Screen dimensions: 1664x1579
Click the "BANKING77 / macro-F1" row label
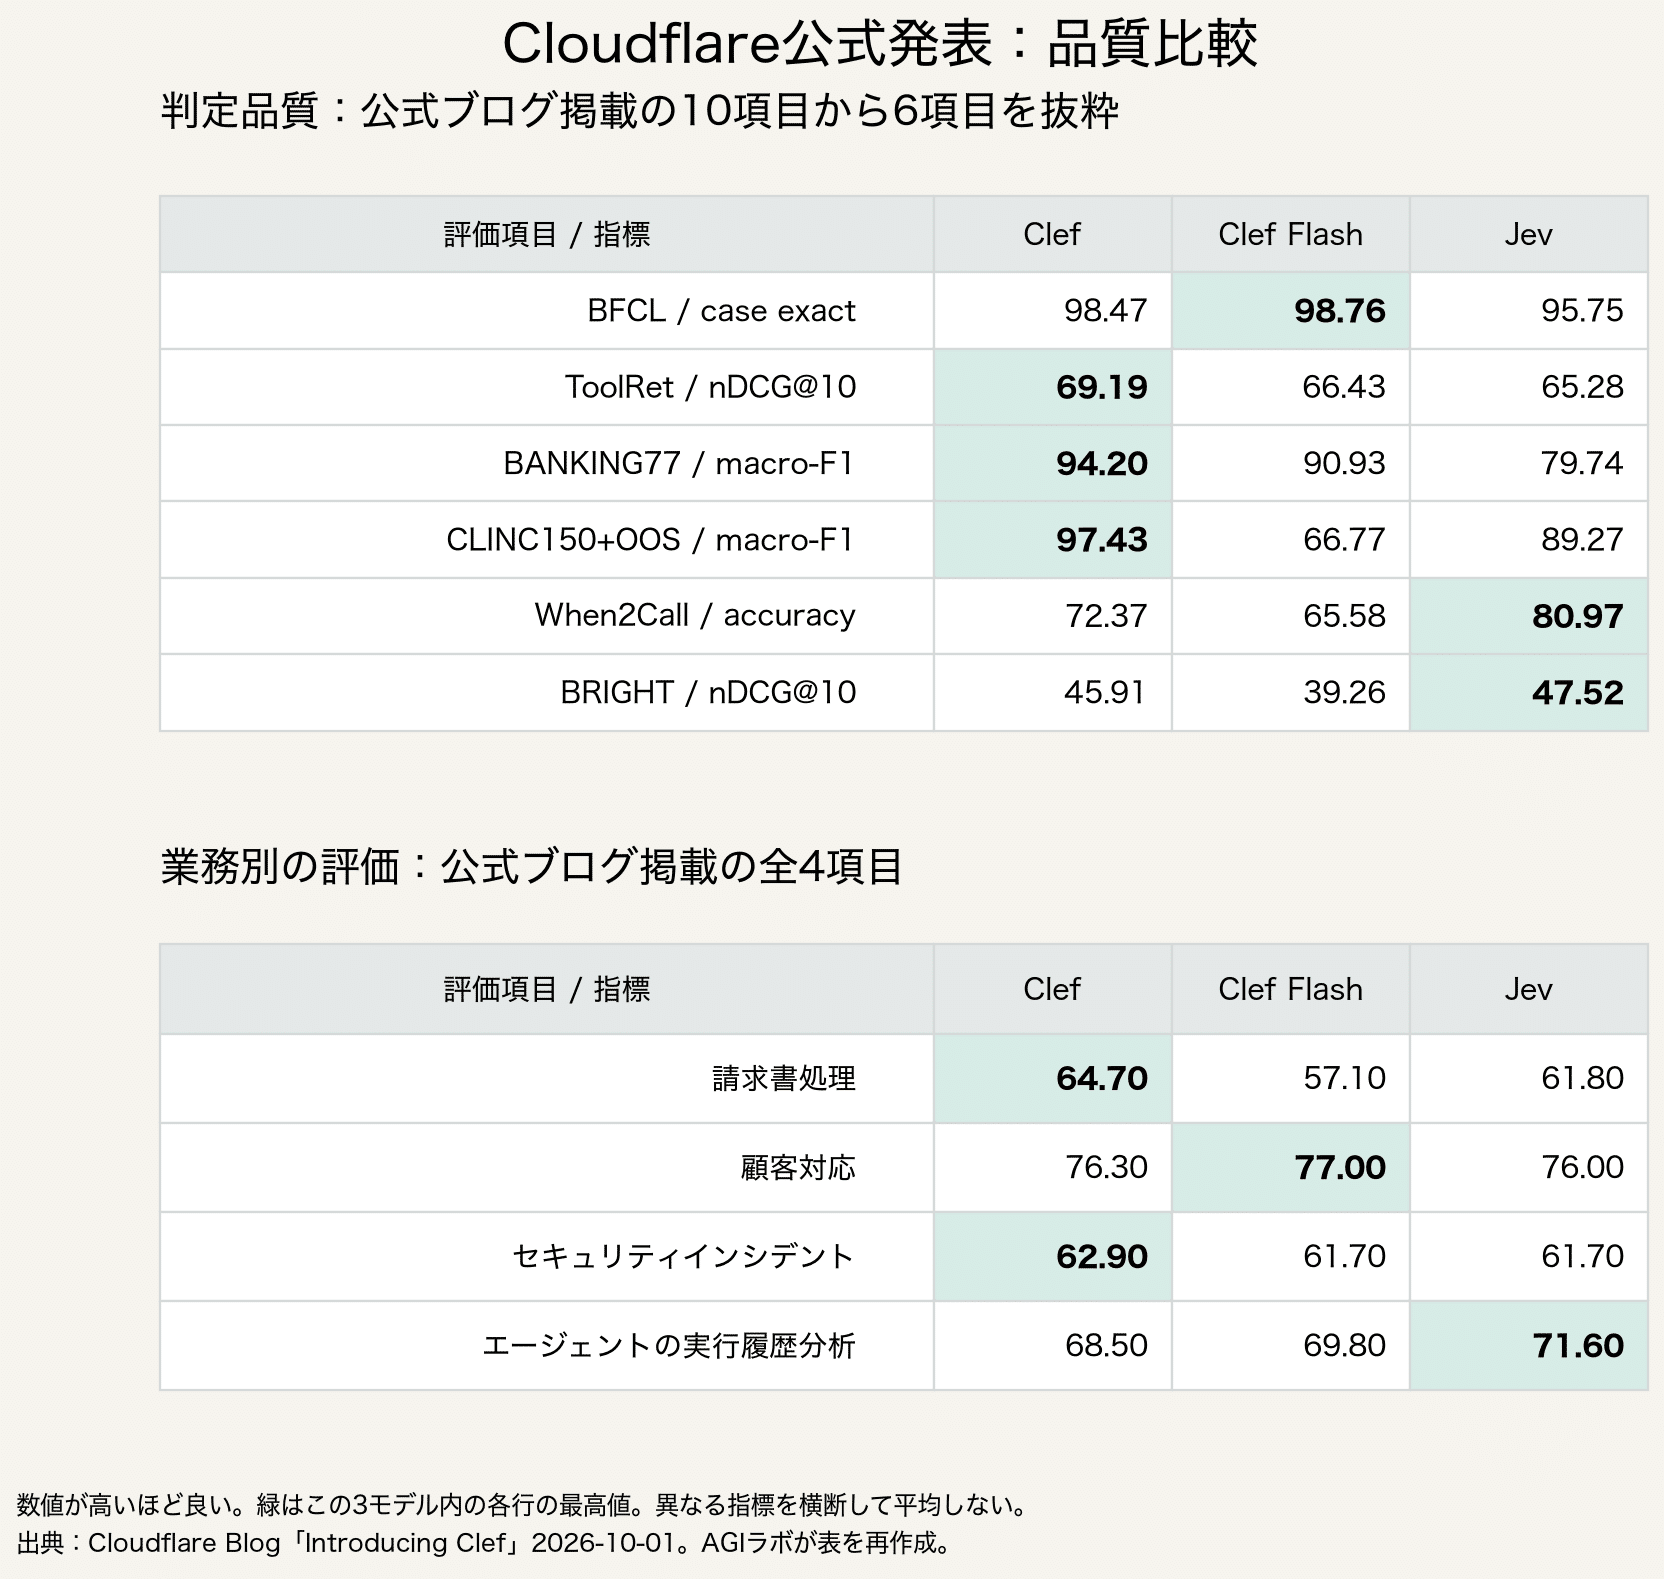point(679,464)
